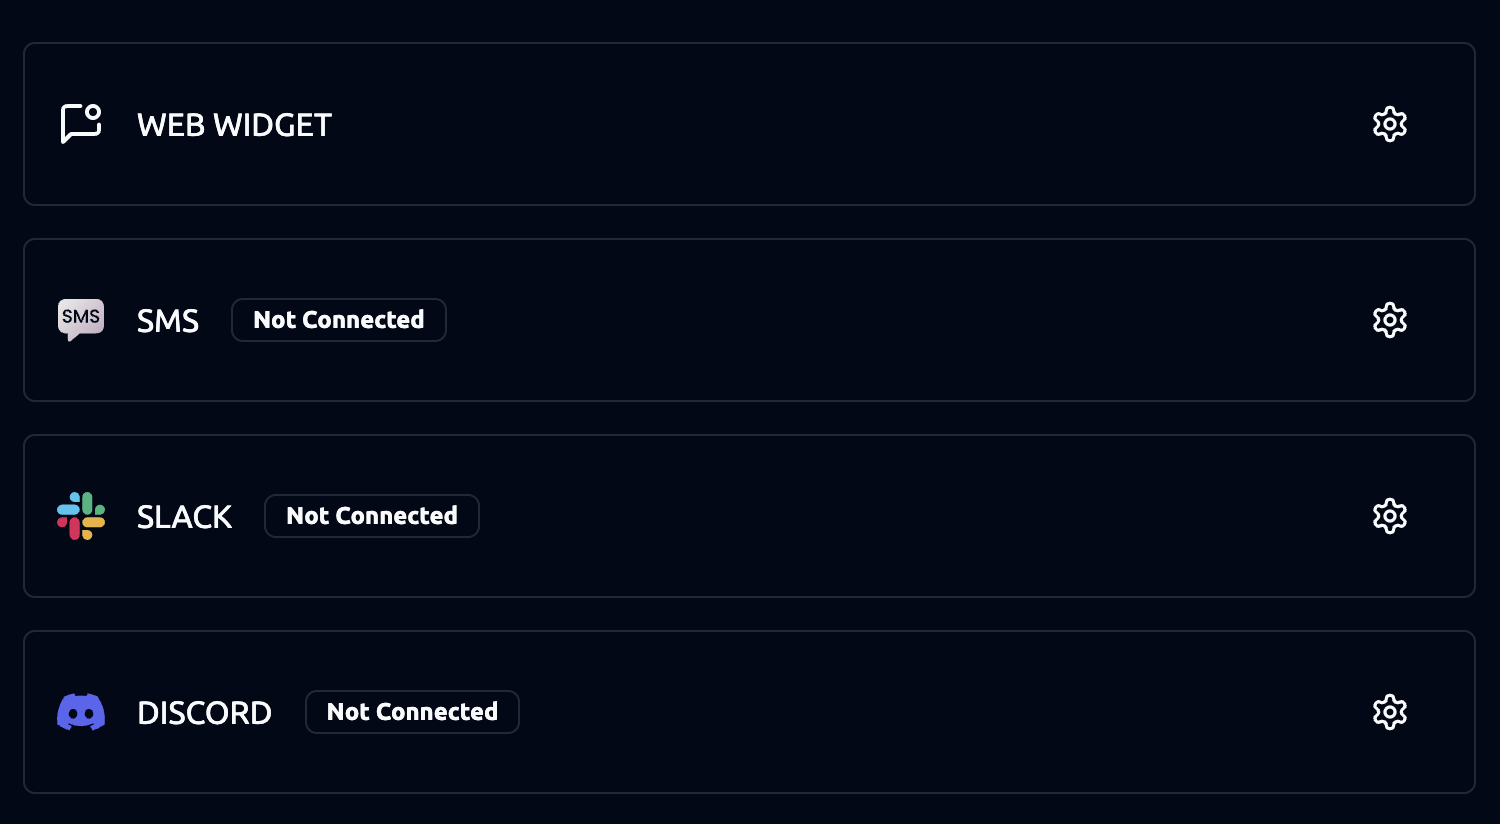Click the Discord logo icon
This screenshot has height=824, width=1500.
(81, 712)
